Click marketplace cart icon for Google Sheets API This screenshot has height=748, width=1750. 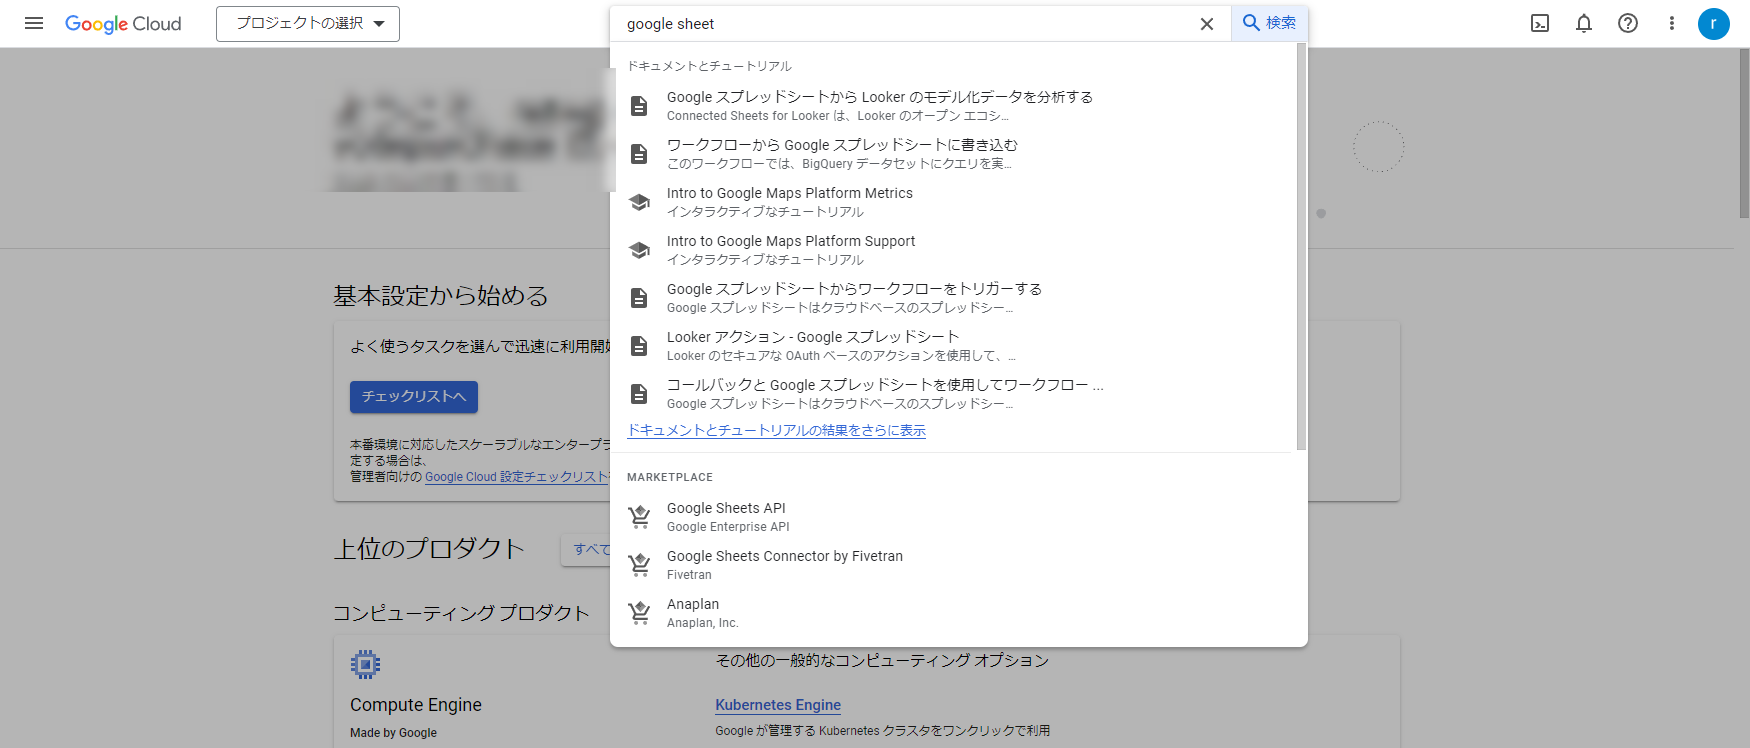tap(639, 517)
